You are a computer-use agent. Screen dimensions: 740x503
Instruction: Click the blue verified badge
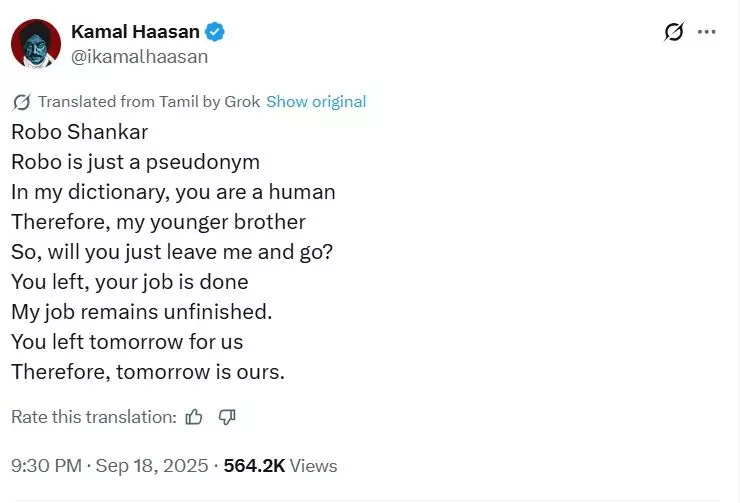[215, 32]
